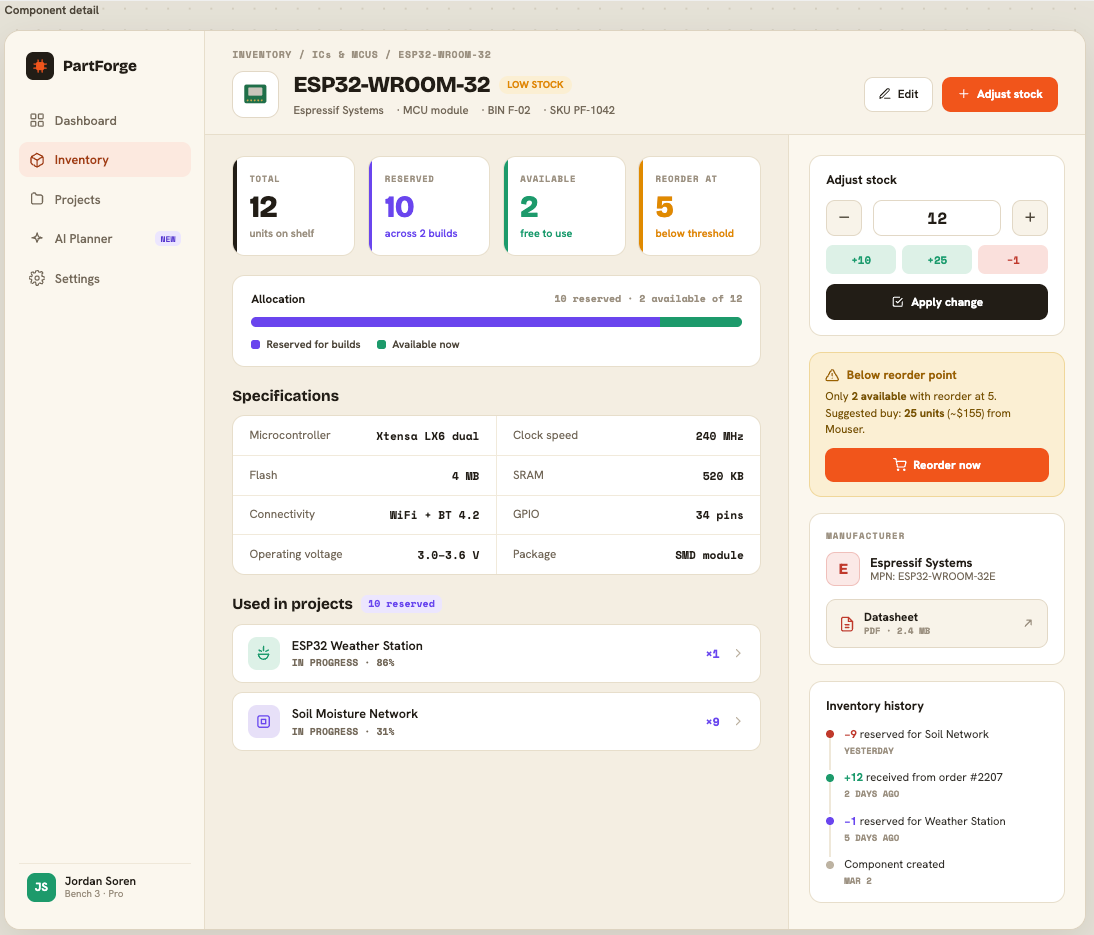Image resolution: width=1094 pixels, height=935 pixels.
Task: Open the Dashboard page
Action: coord(105,121)
